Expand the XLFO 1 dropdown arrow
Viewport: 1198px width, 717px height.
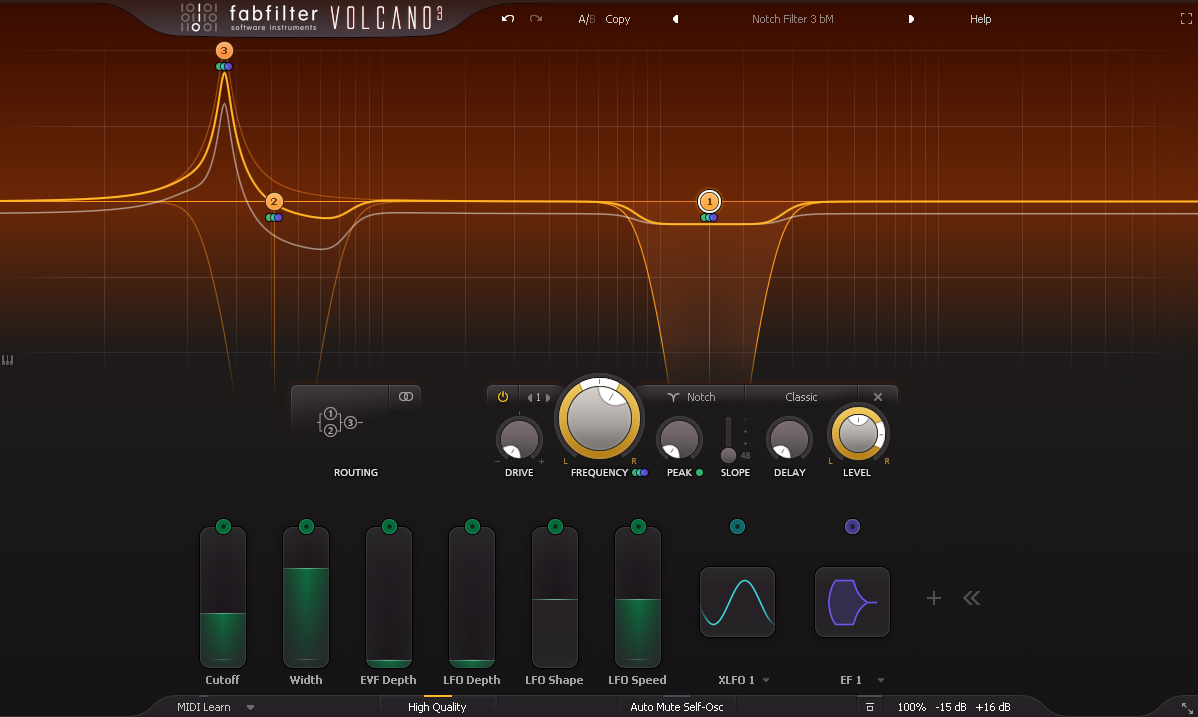pyautogui.click(x=766, y=680)
